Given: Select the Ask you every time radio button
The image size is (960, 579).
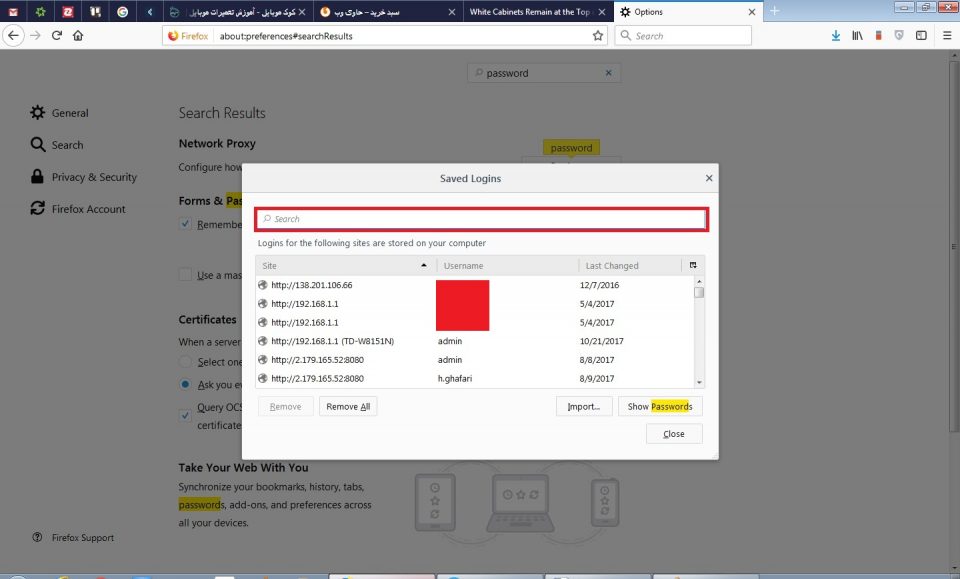Looking at the screenshot, I should pos(185,384).
